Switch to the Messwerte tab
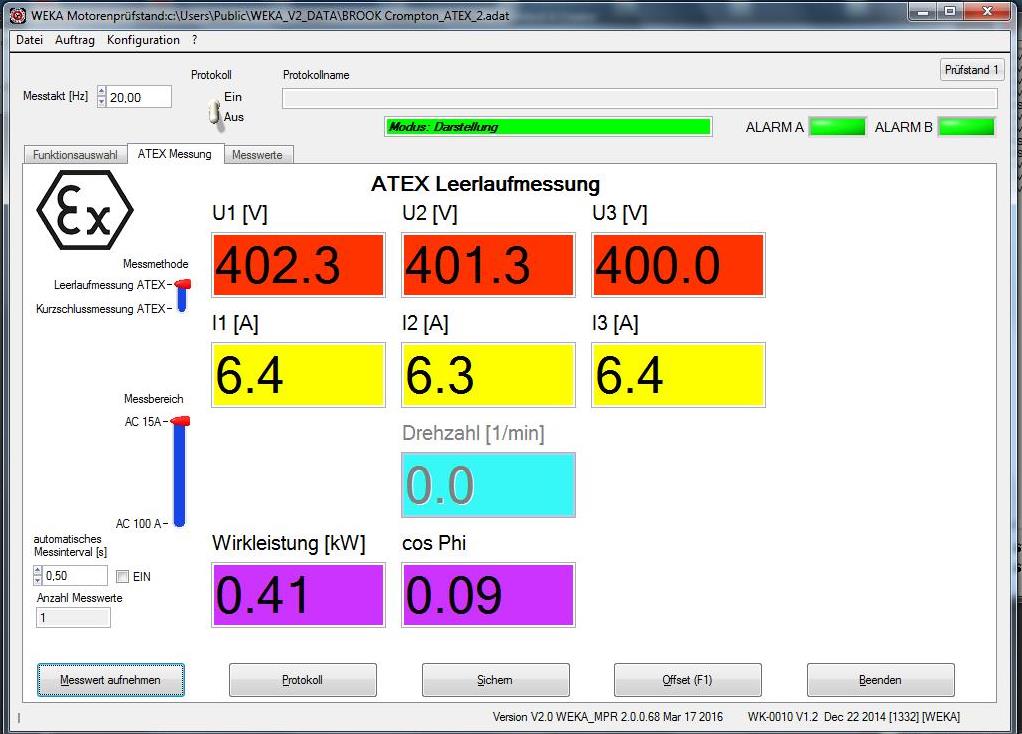This screenshot has height=734, width=1022. [257, 155]
